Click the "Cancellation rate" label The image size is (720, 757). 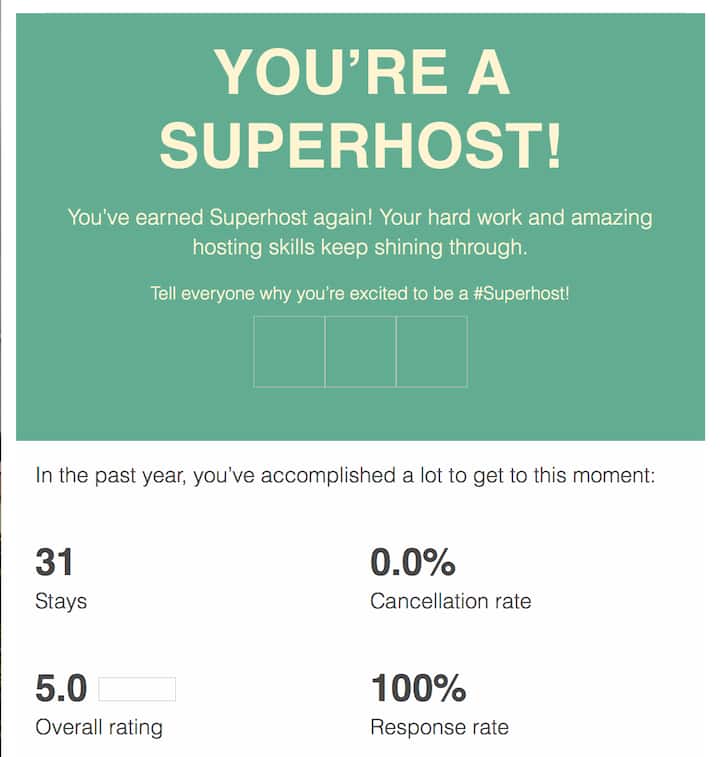[450, 602]
